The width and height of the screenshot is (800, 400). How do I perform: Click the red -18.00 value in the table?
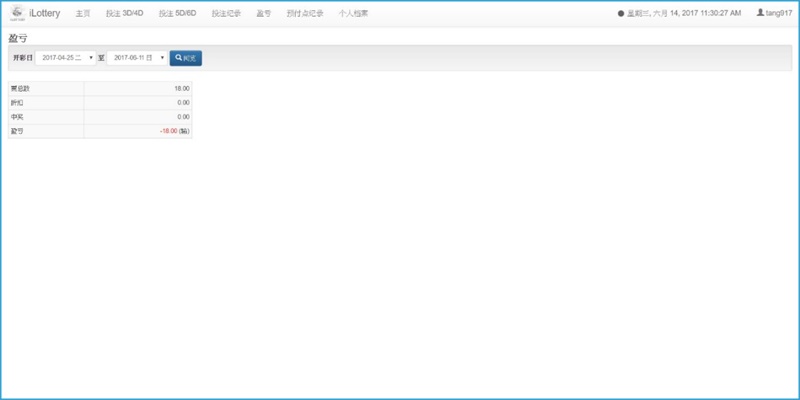[167, 131]
